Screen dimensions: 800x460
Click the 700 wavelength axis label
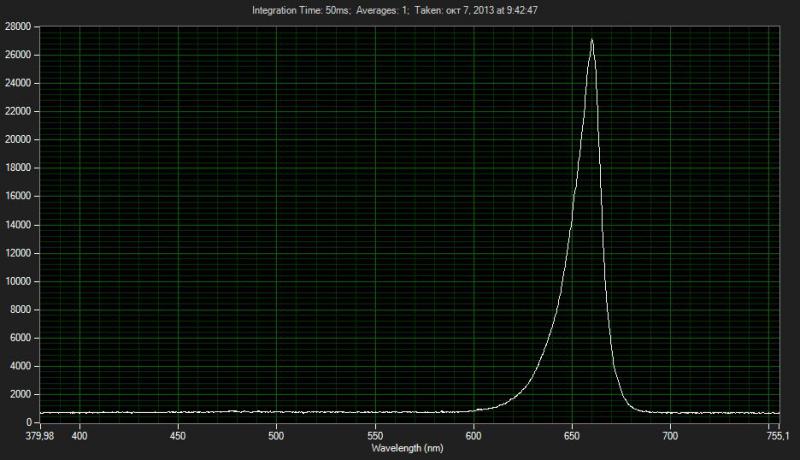tap(671, 436)
